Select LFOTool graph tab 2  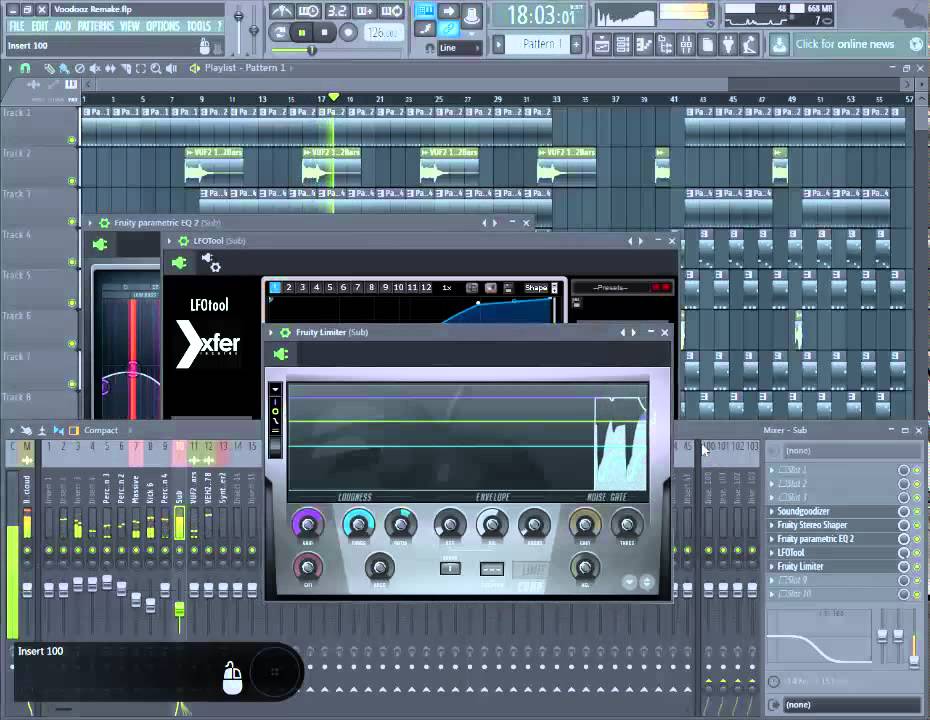tap(289, 288)
